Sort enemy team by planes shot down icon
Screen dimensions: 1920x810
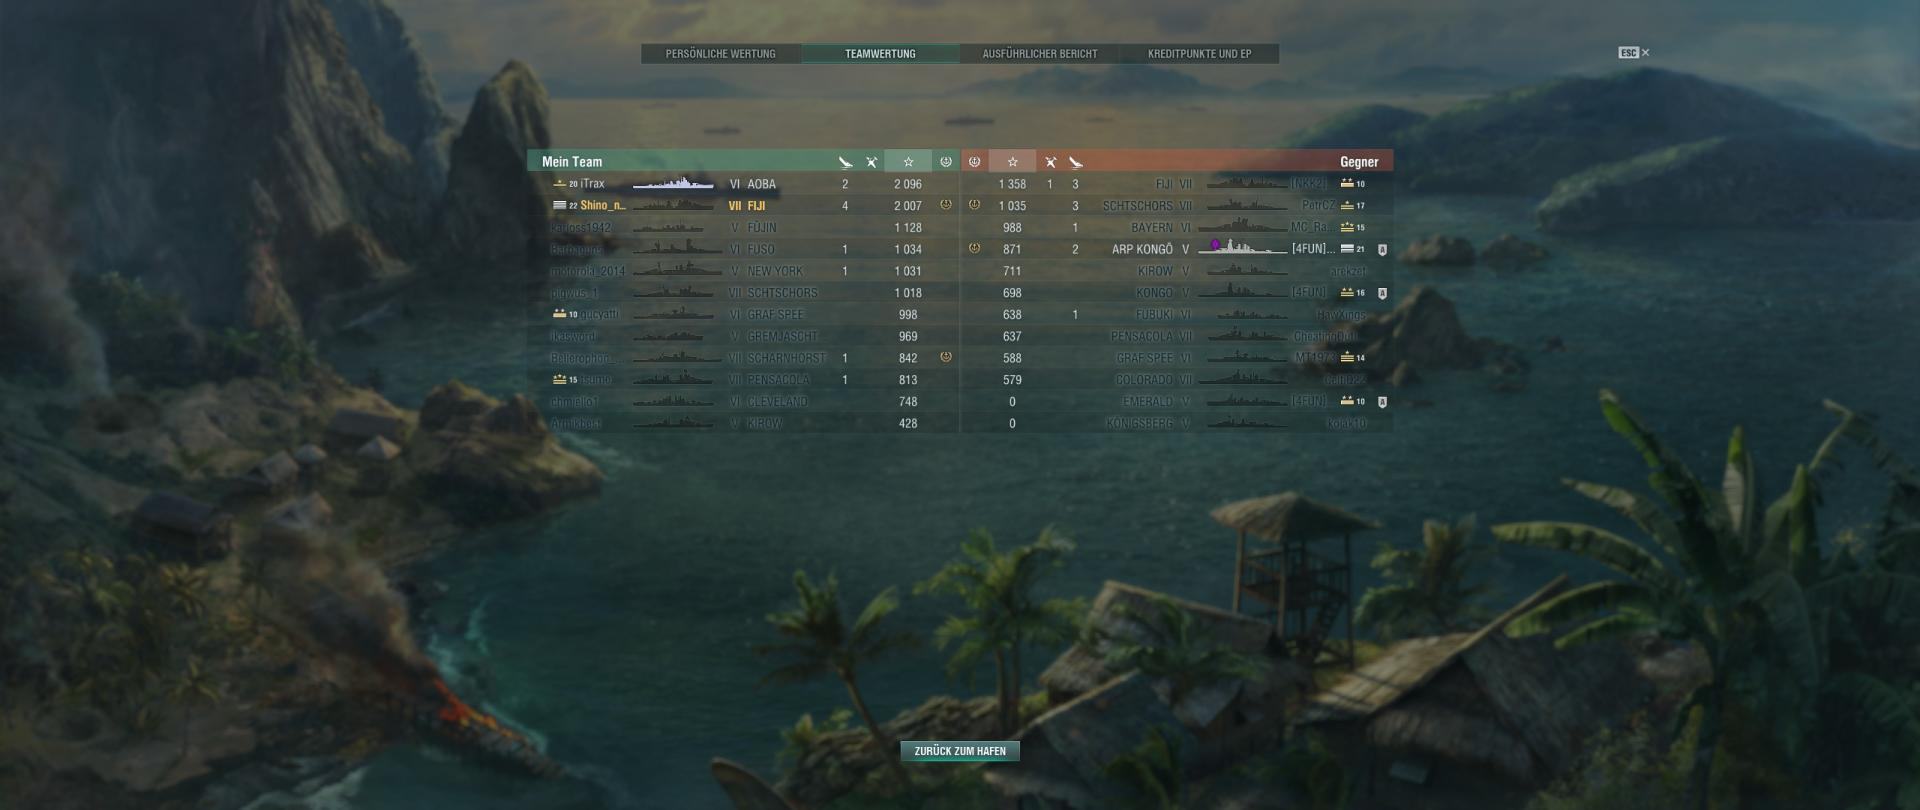tap(1050, 162)
